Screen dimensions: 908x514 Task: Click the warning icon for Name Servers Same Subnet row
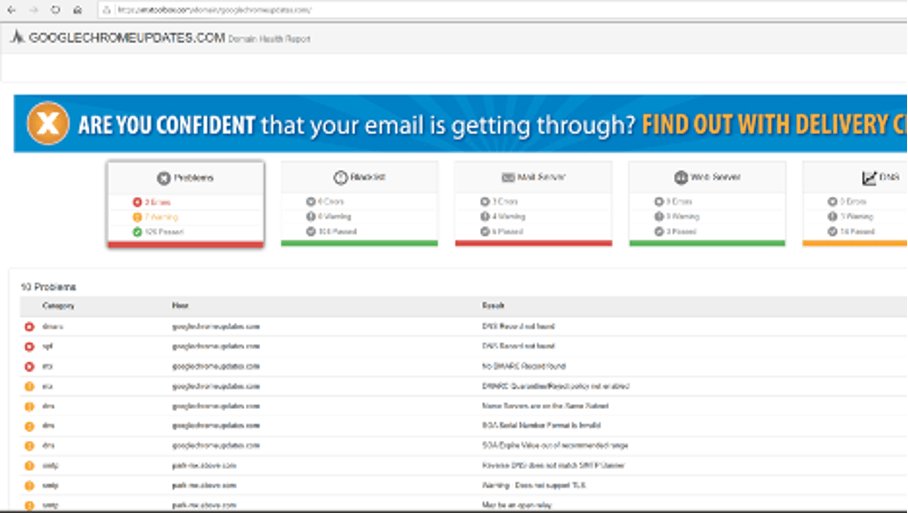coord(29,406)
